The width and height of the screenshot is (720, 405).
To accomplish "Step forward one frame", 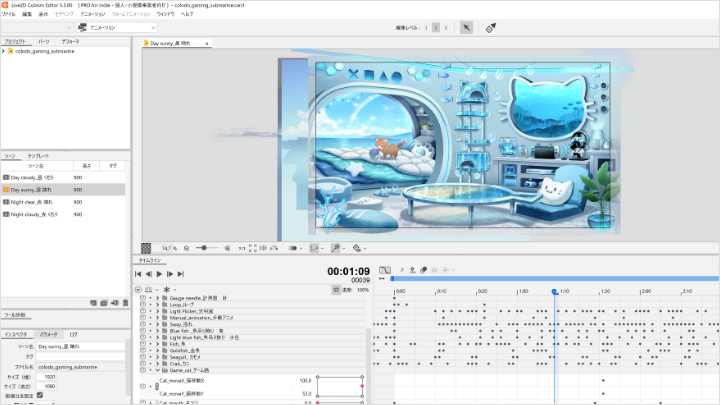I will 170,274.
